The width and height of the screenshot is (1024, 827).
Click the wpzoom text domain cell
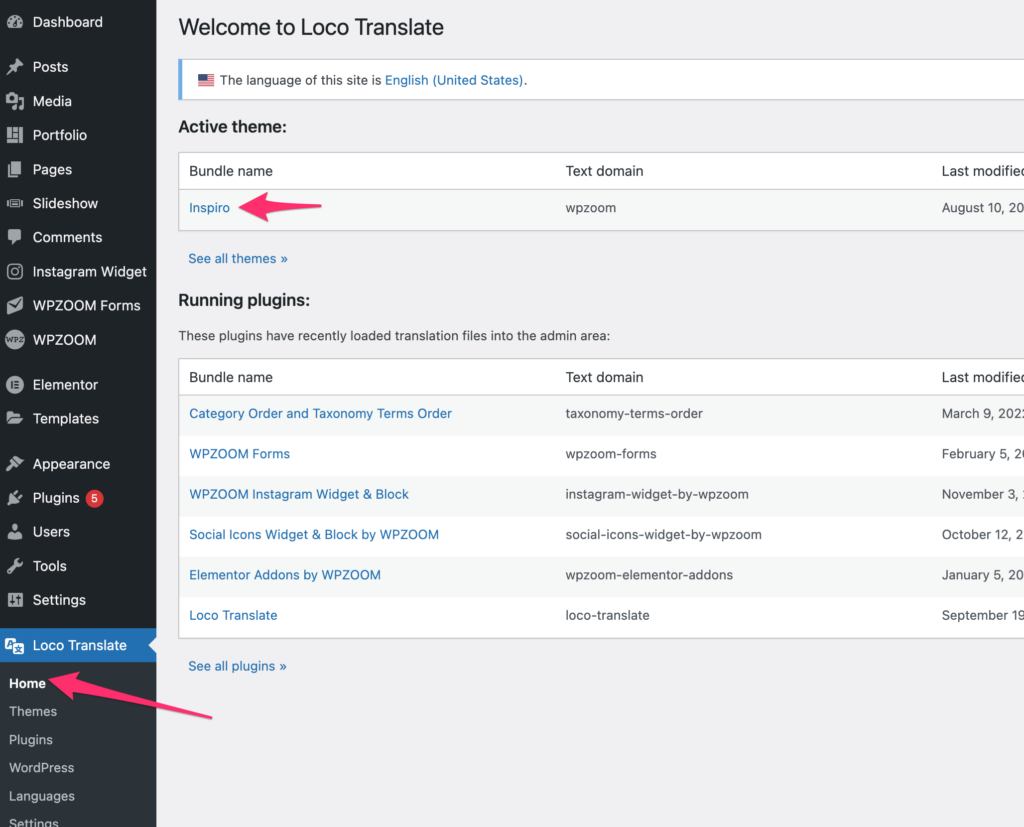(x=590, y=208)
